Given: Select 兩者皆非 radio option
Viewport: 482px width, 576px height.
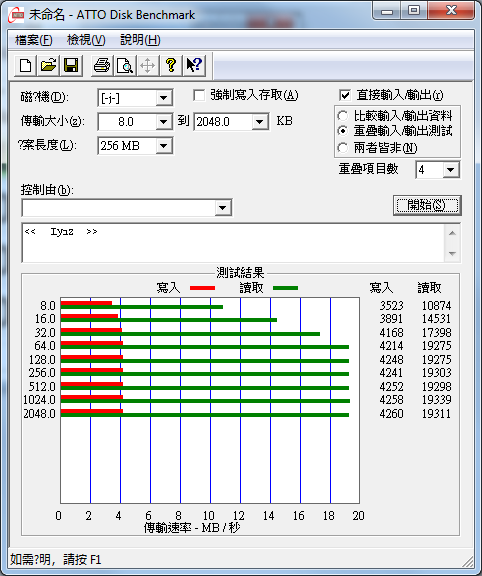Looking at the screenshot, I should pos(342,148).
